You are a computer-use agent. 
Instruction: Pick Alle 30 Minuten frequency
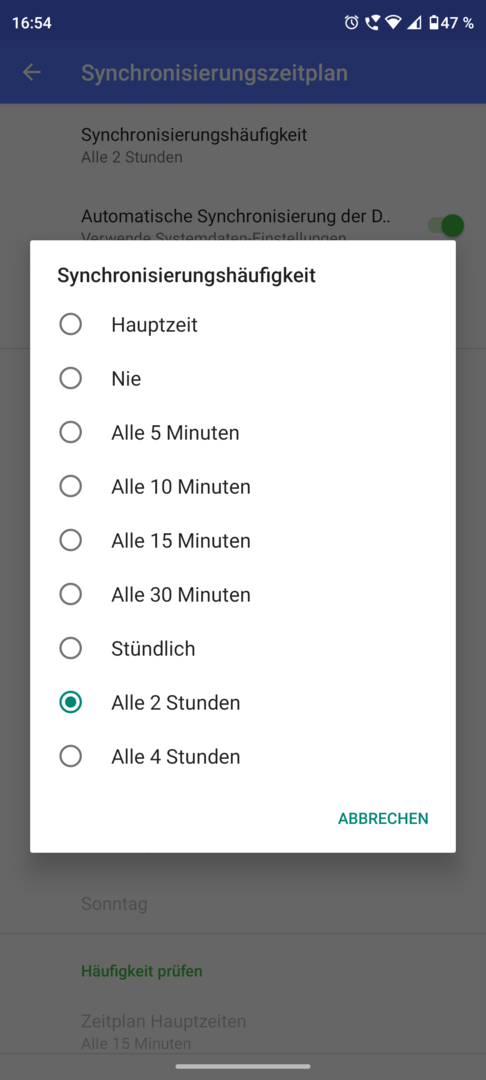click(x=243, y=594)
